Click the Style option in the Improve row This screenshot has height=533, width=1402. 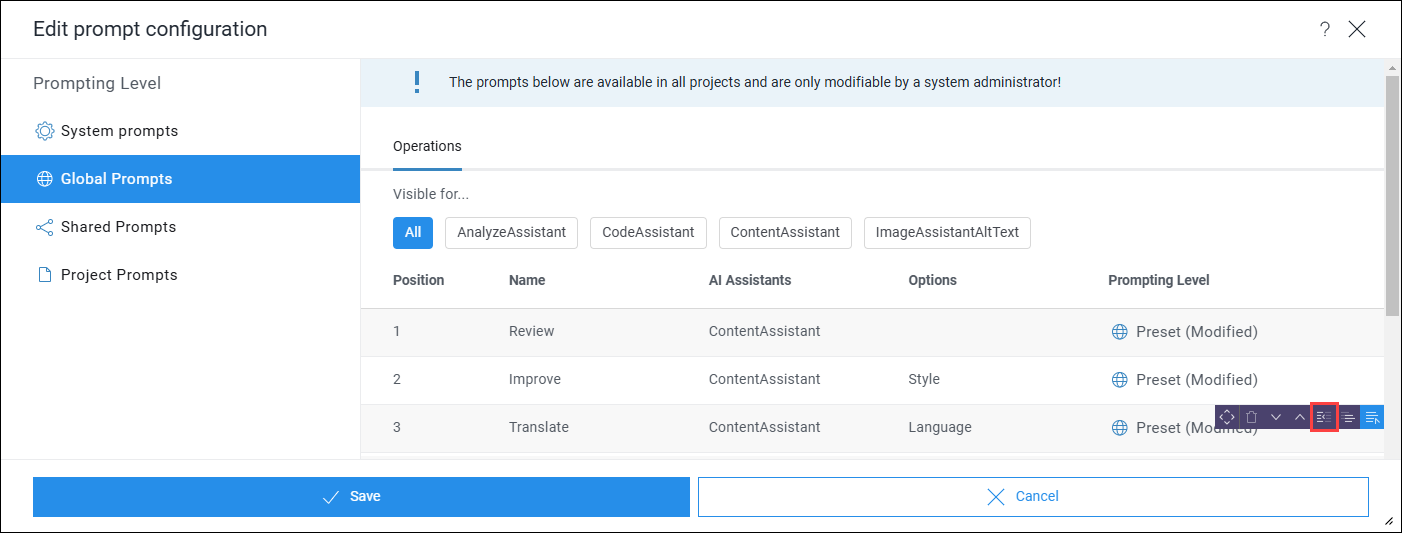click(x=924, y=380)
